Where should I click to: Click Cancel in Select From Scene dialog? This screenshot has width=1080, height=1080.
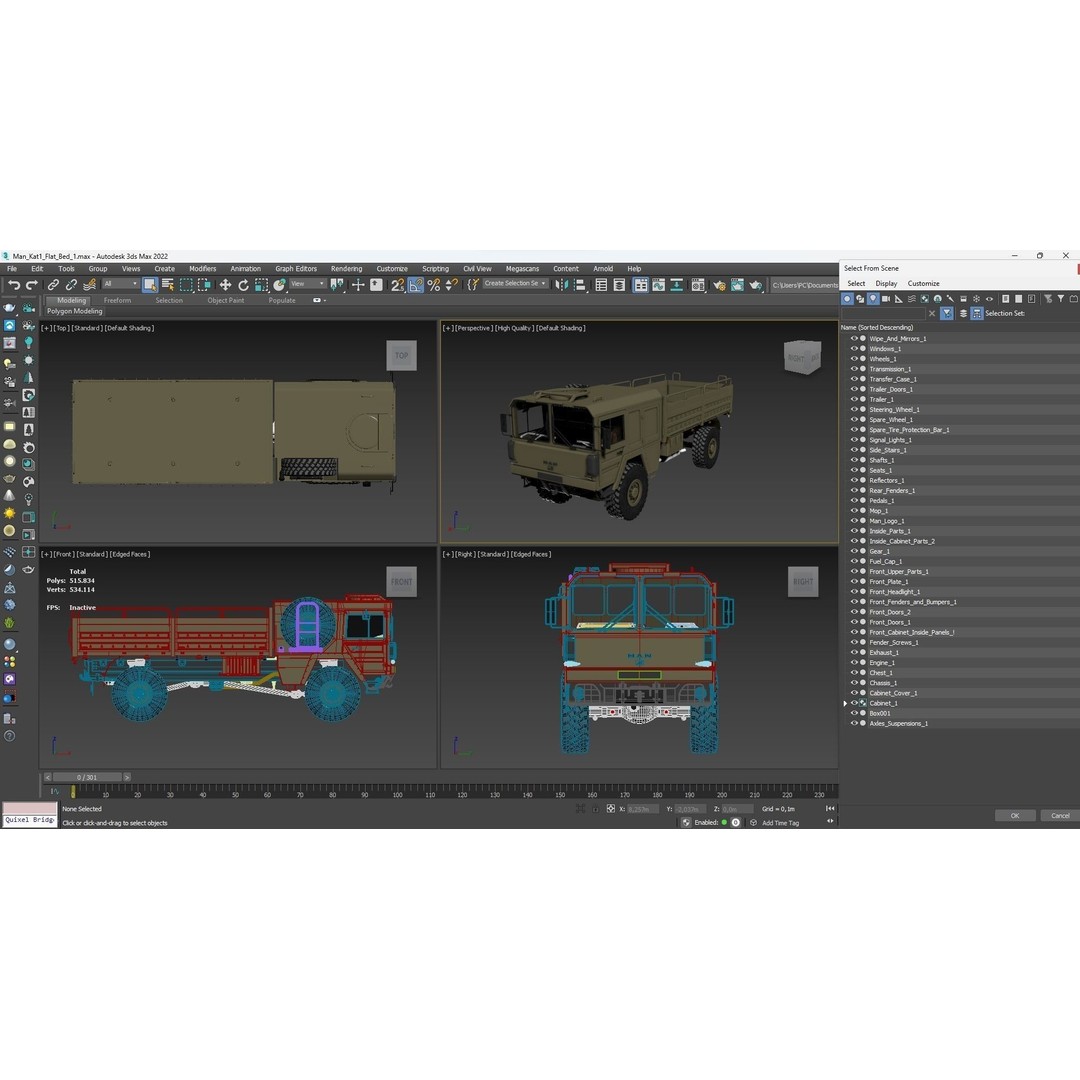[1060, 816]
